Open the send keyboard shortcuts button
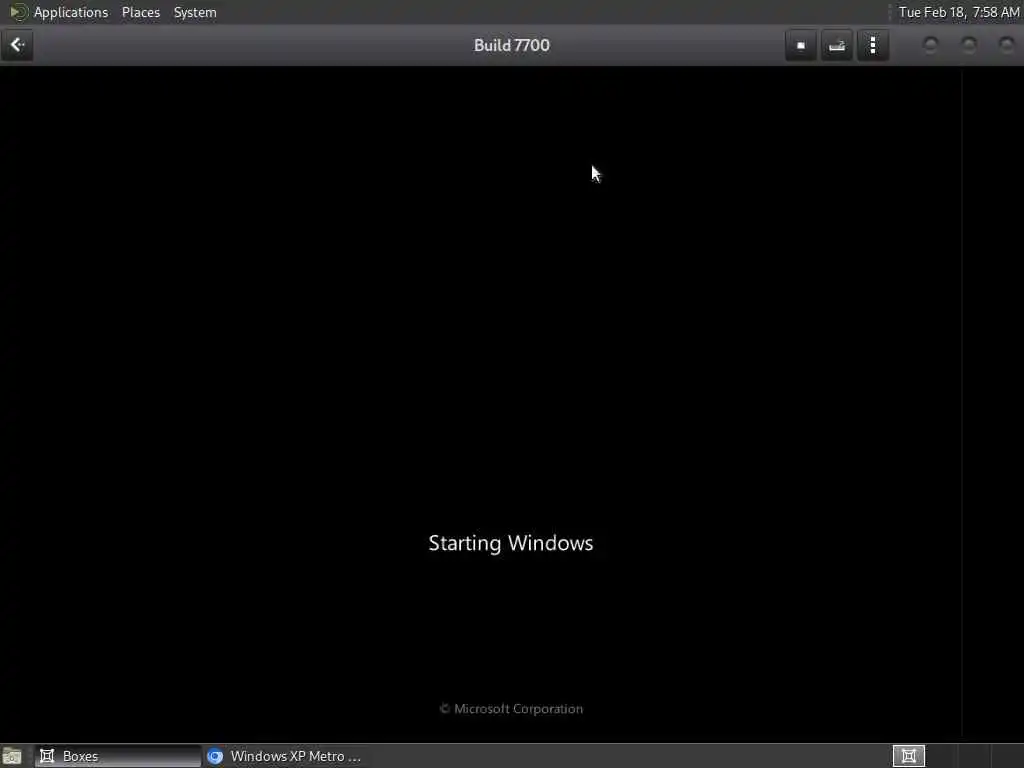Screen dimensions: 1024x768 tap(837, 45)
